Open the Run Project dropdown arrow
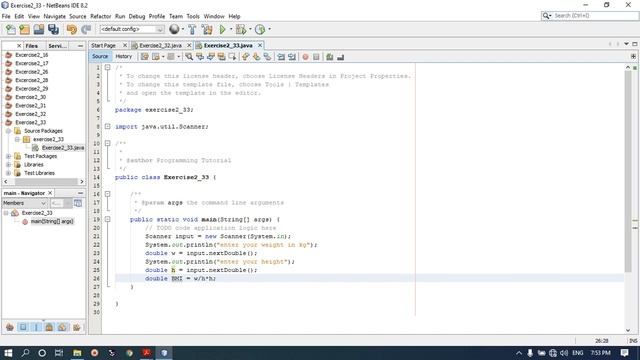This screenshot has height=360, width=640. click(x=231, y=29)
